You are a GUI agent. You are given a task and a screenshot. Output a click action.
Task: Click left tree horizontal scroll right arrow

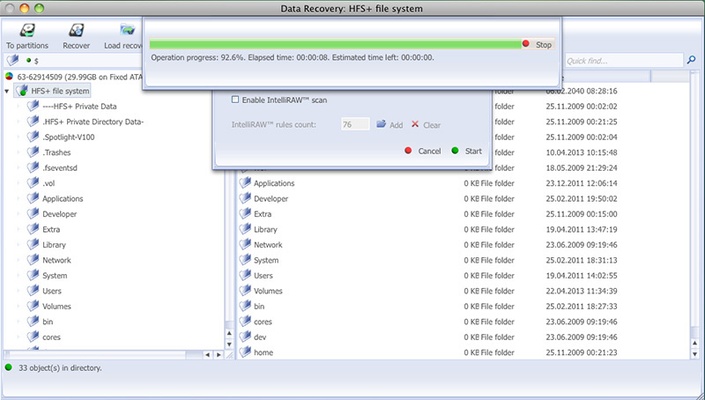pyautogui.click(x=219, y=355)
